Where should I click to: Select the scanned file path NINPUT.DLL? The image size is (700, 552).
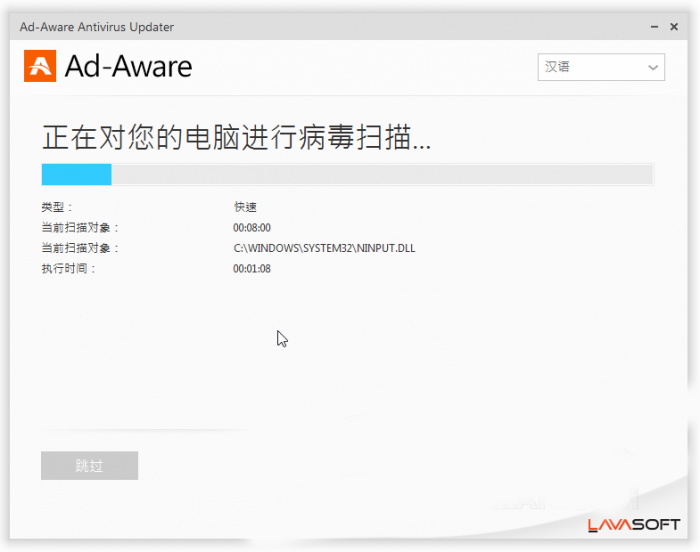324,248
